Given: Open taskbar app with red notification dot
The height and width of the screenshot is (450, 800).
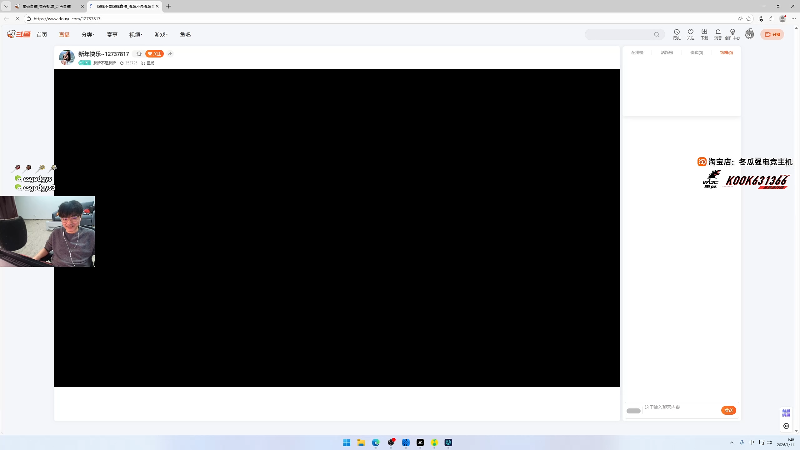Looking at the screenshot, I should pos(391,442).
